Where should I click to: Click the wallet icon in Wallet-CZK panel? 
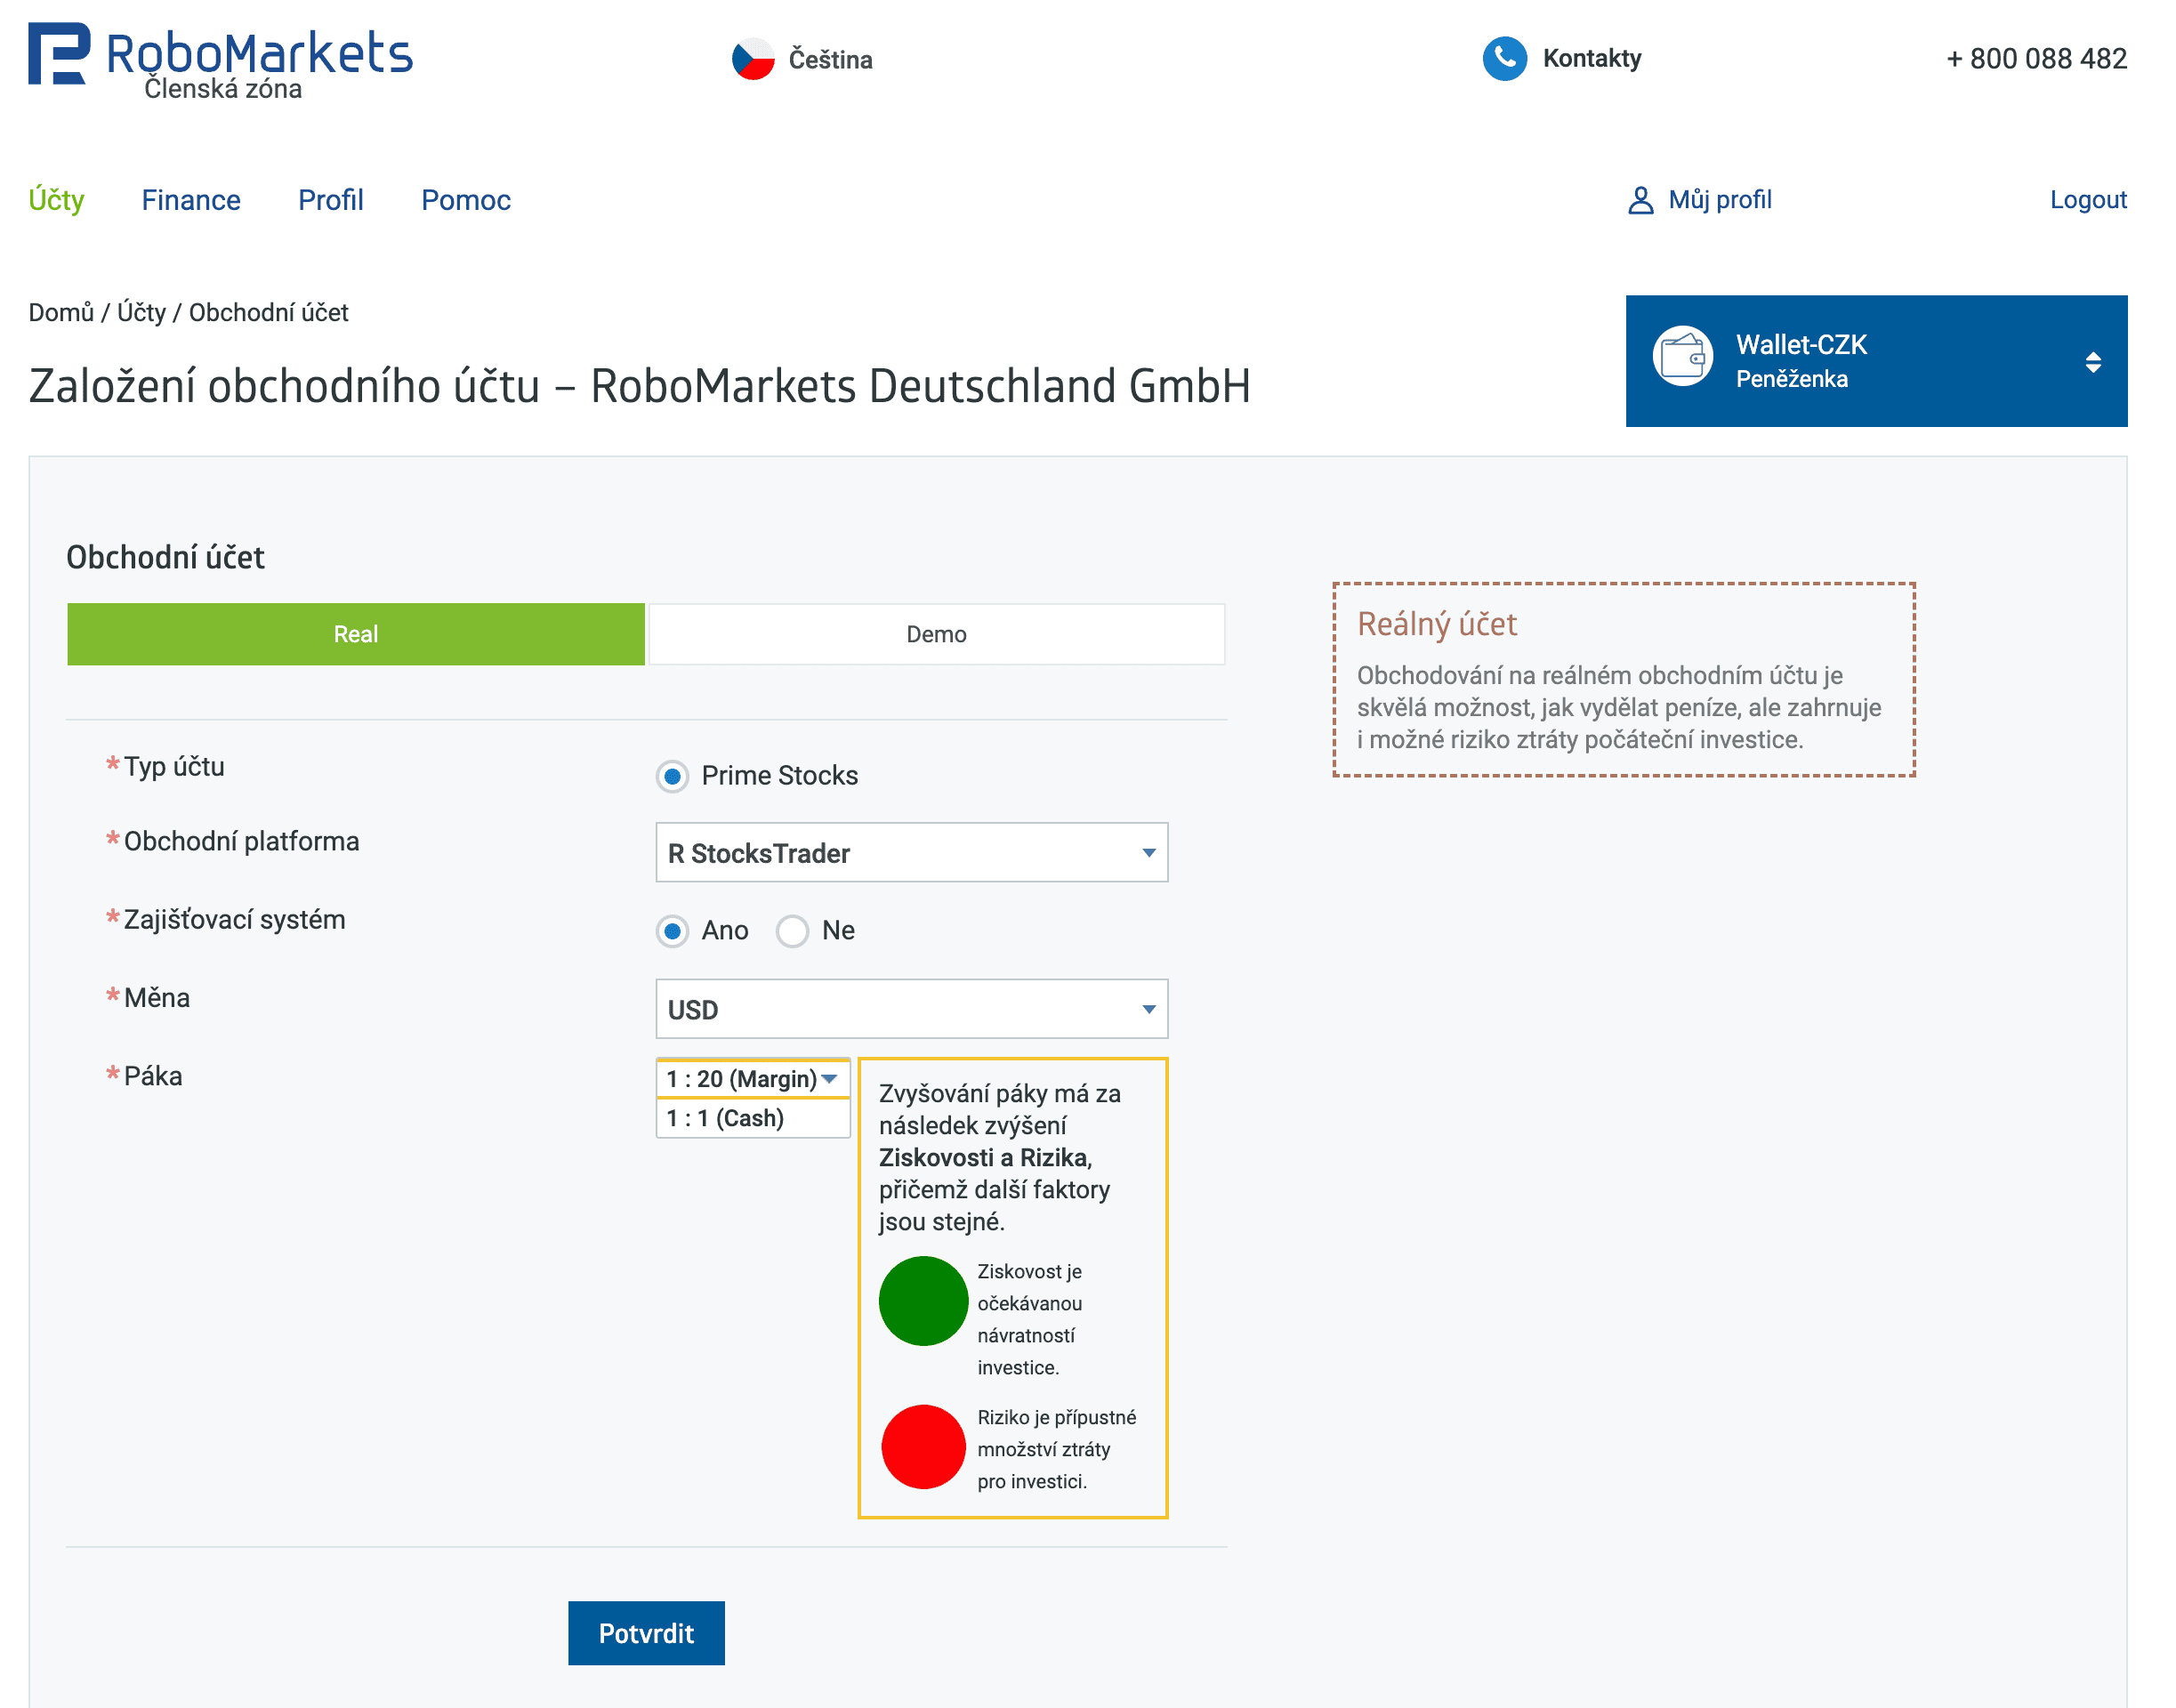pyautogui.click(x=1682, y=357)
